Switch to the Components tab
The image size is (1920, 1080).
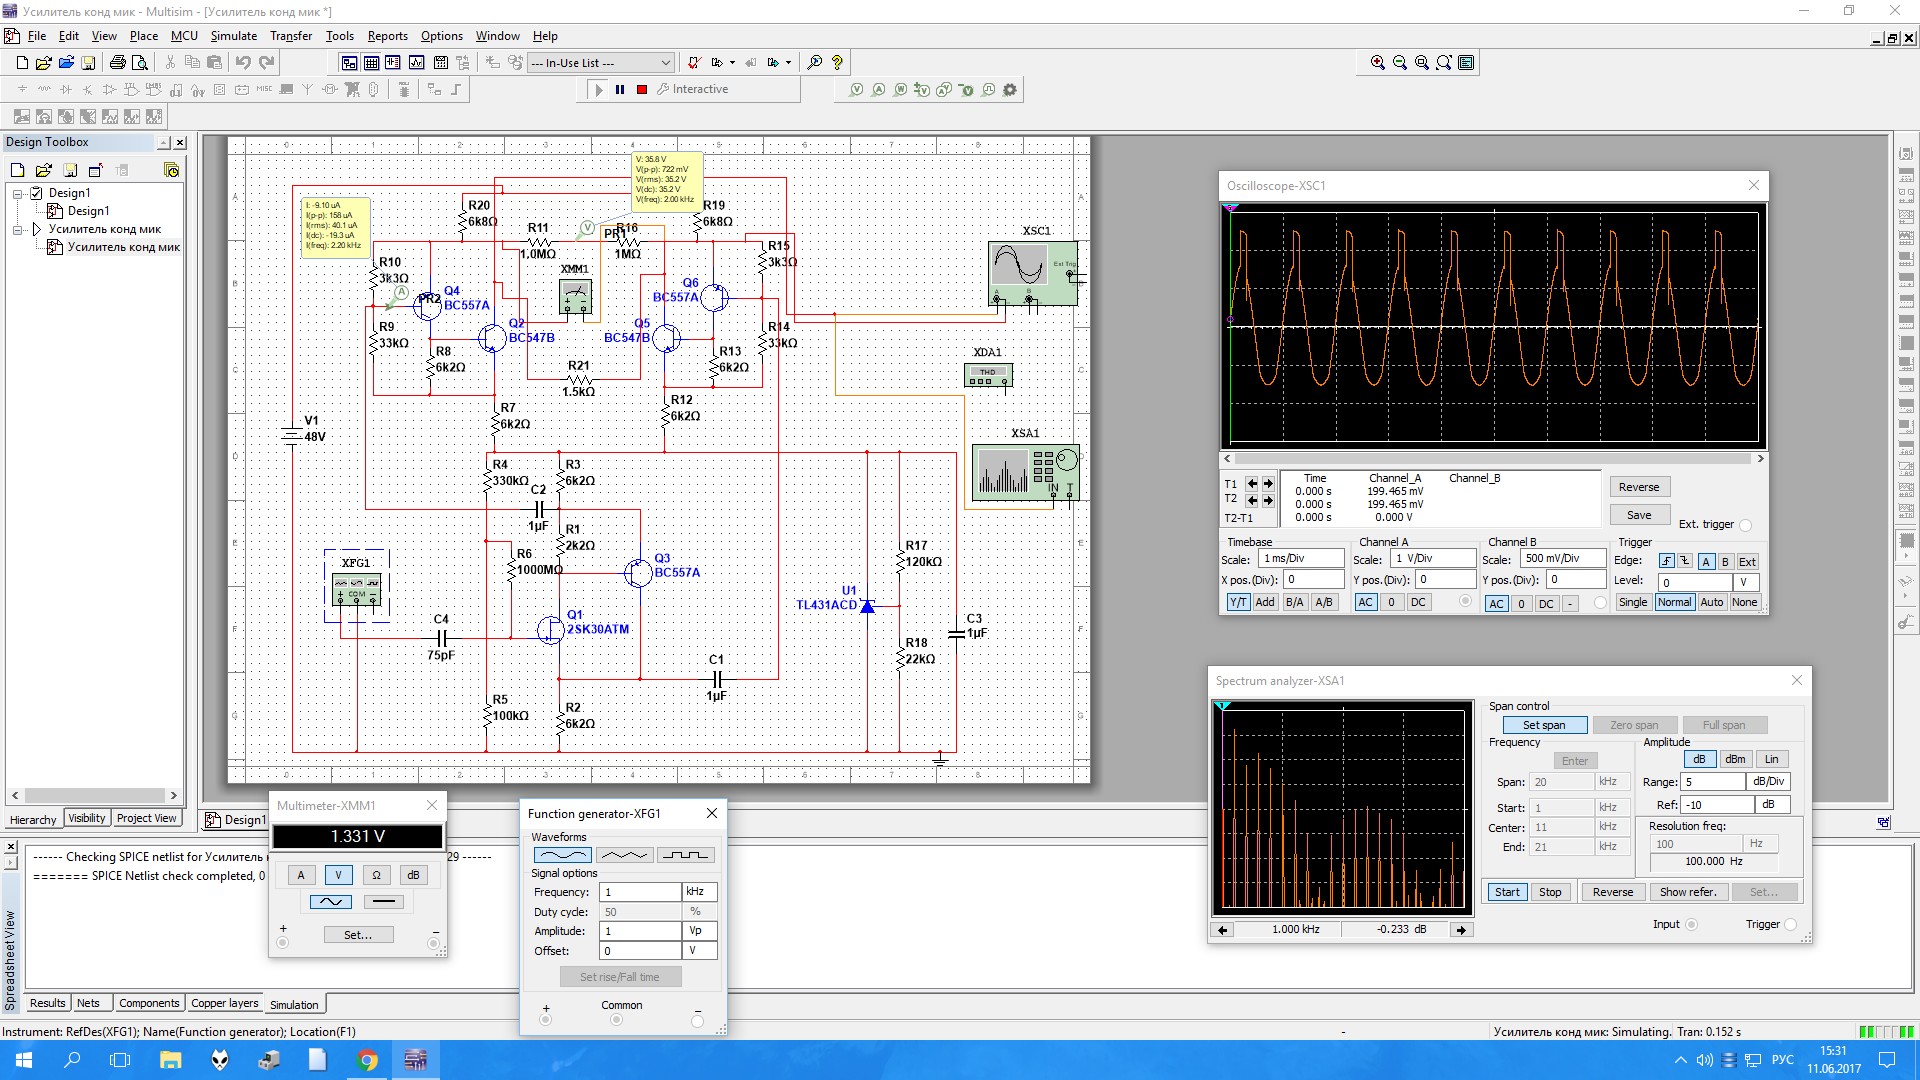[148, 1003]
